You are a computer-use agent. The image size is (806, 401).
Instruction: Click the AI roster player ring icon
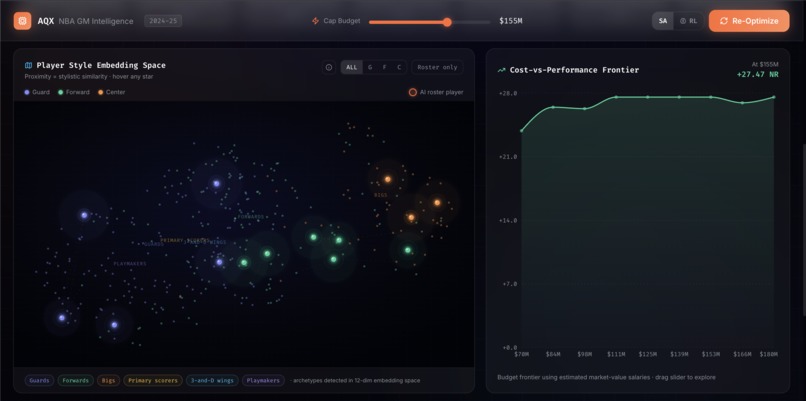pos(412,93)
